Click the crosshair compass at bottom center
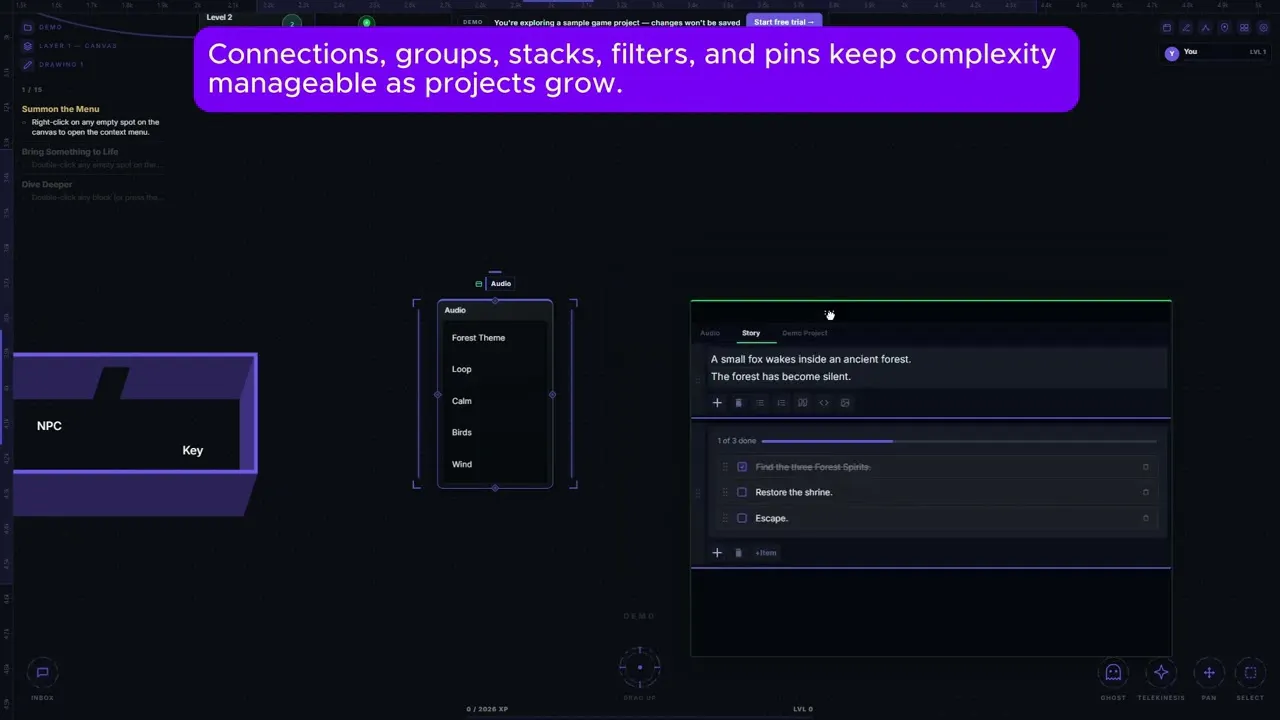Screen dimensions: 1280x720 click(640, 667)
